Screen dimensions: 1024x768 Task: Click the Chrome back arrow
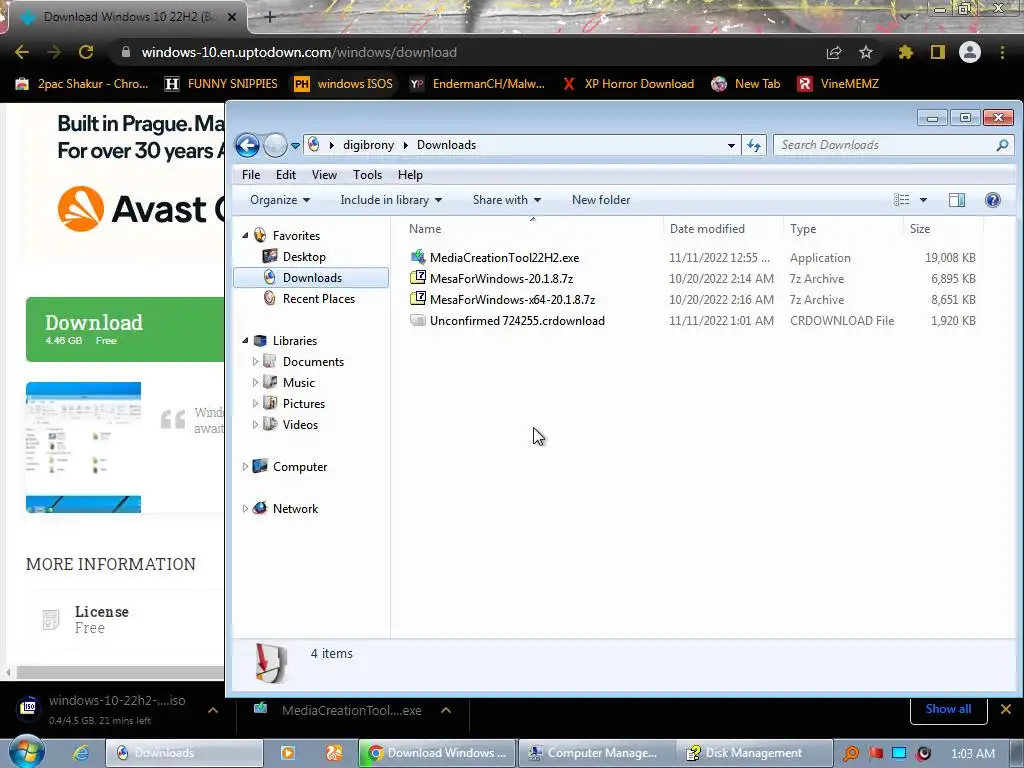point(22,52)
